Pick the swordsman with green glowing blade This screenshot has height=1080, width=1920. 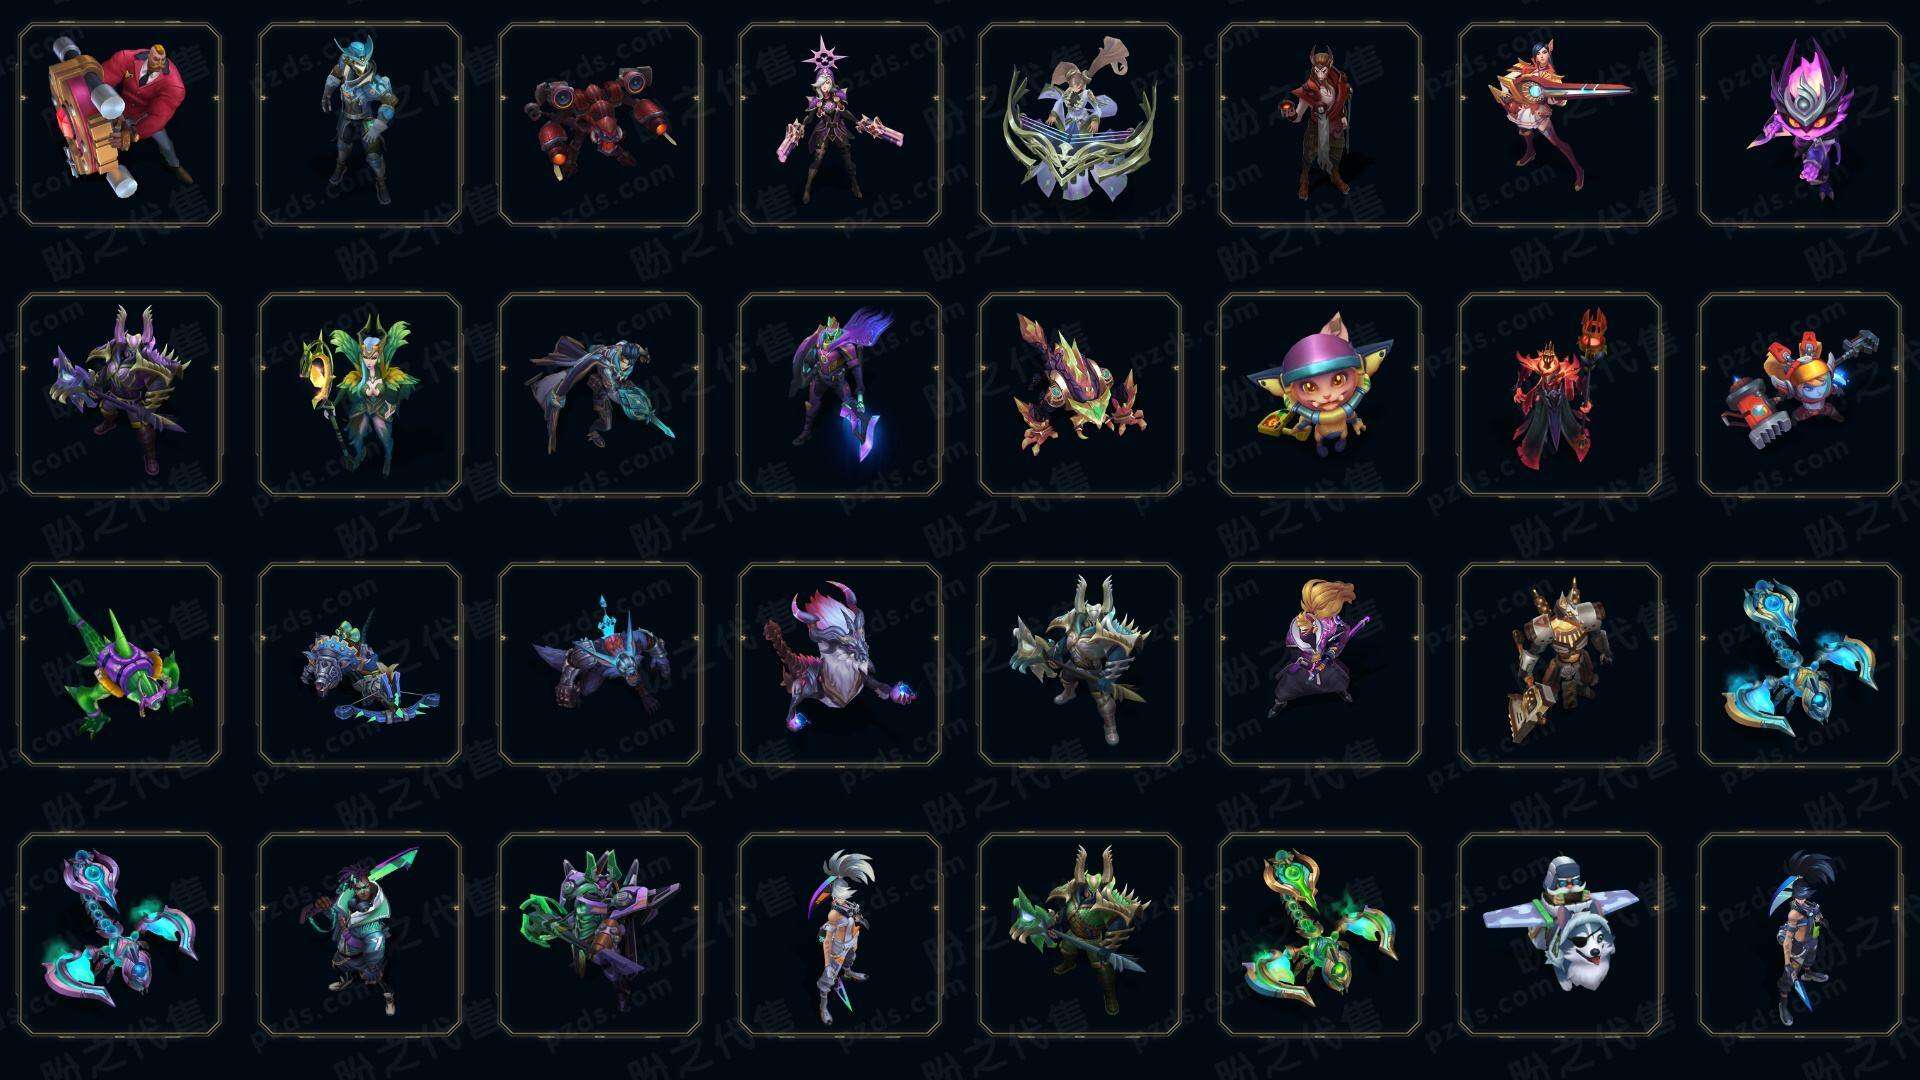pyautogui.click(x=360, y=934)
